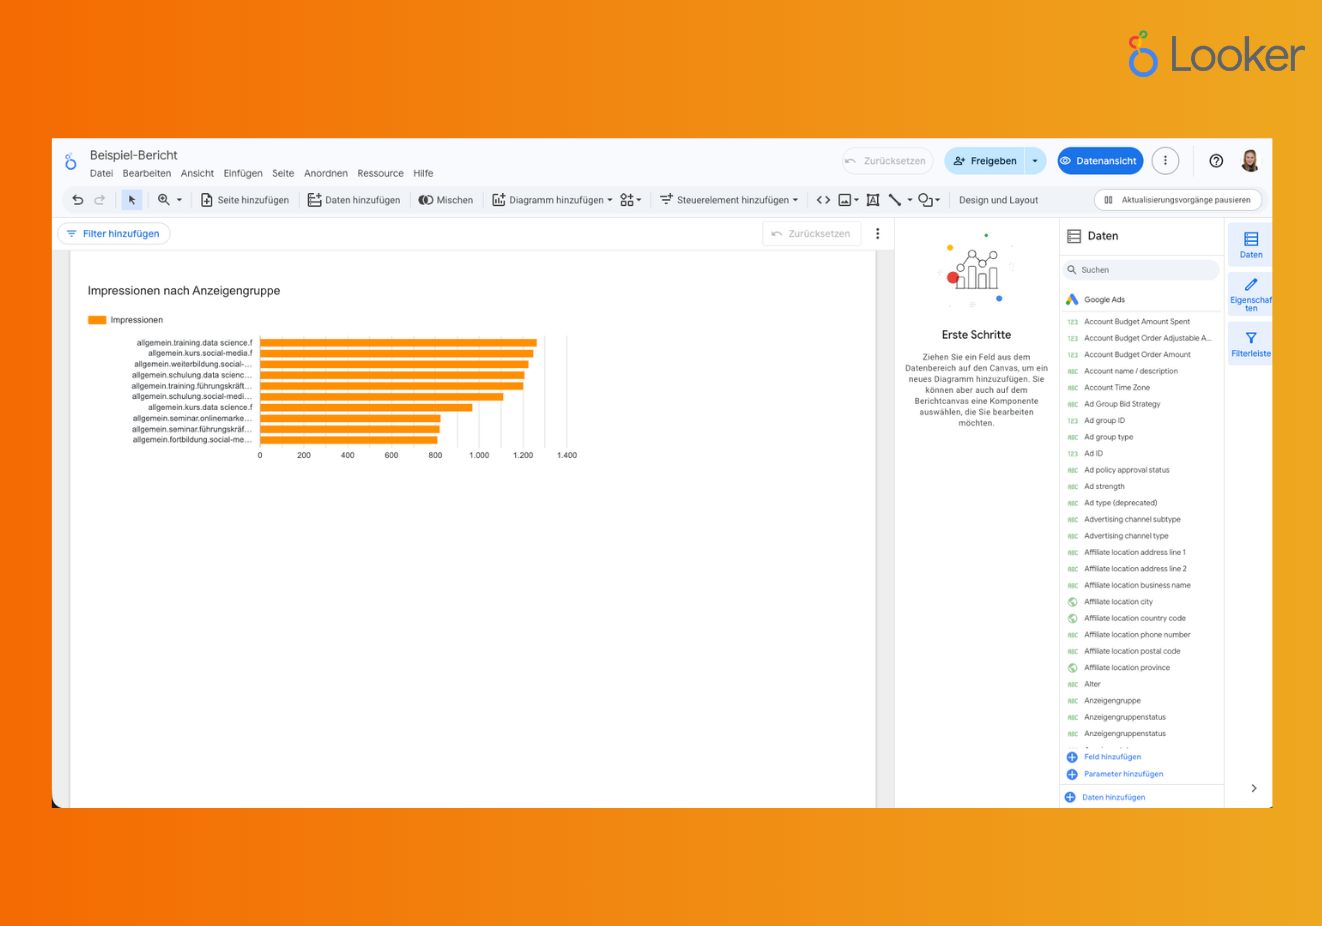Click the Feld hinzufügen link
Image resolution: width=1322 pixels, height=926 pixels.
1112,757
